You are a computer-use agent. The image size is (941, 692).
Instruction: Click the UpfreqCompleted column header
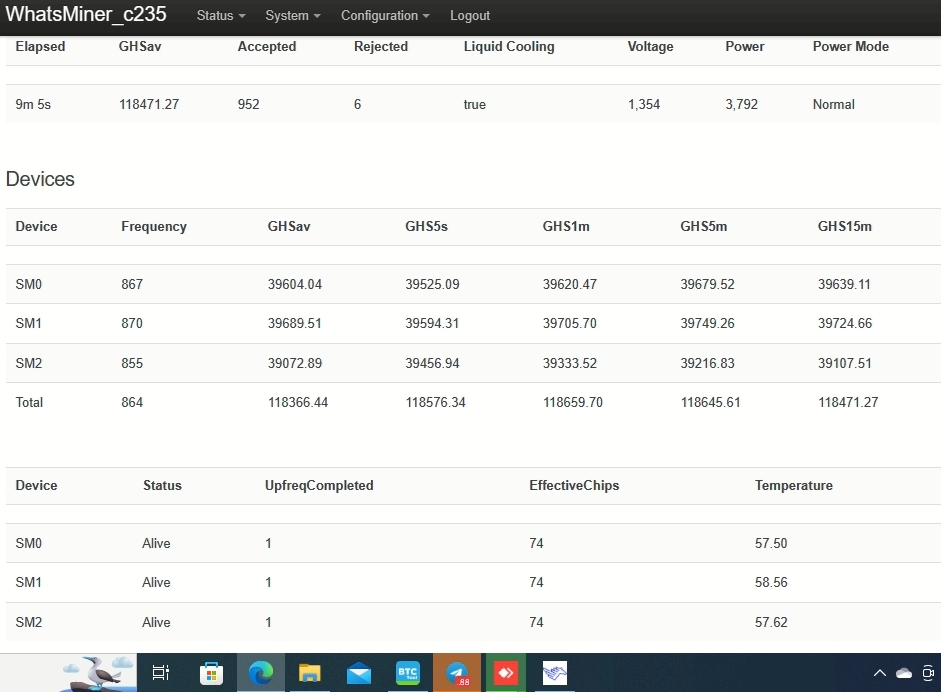point(319,486)
